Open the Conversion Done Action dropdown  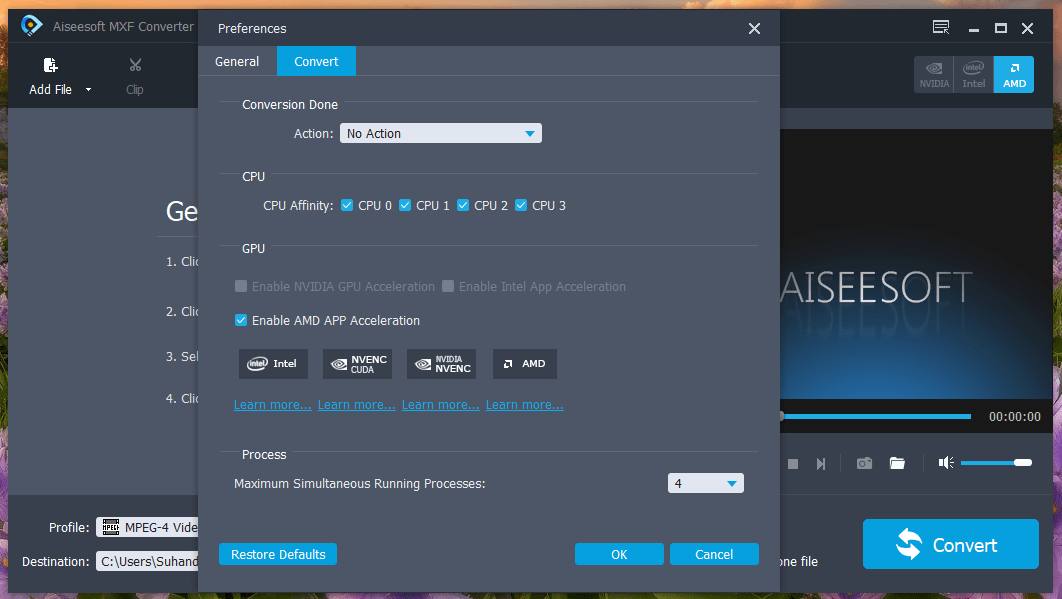click(x=441, y=133)
